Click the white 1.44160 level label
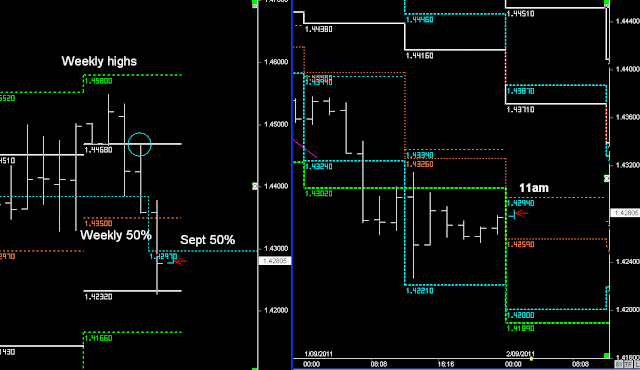The height and width of the screenshot is (370, 640). [x=419, y=55]
